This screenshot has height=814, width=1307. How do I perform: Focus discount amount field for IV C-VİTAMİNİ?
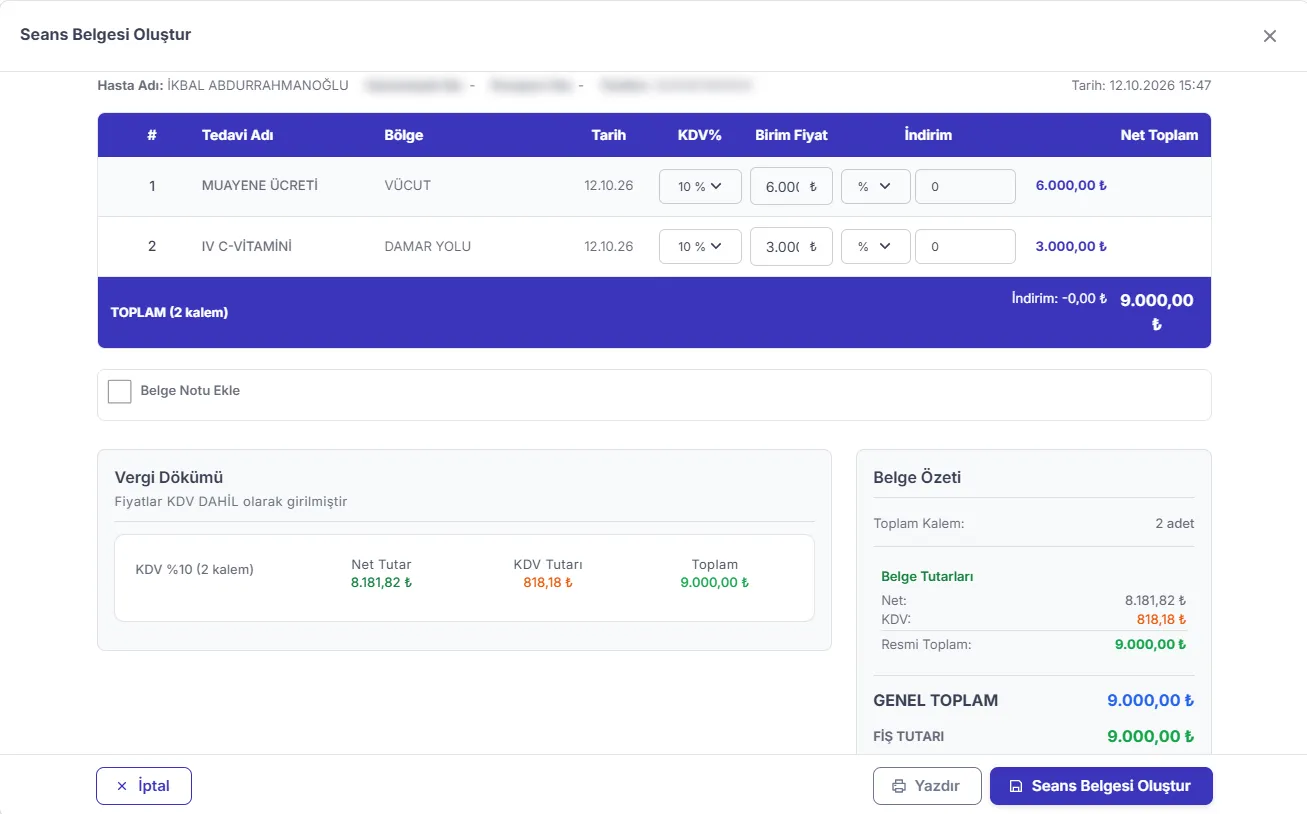[x=965, y=247]
